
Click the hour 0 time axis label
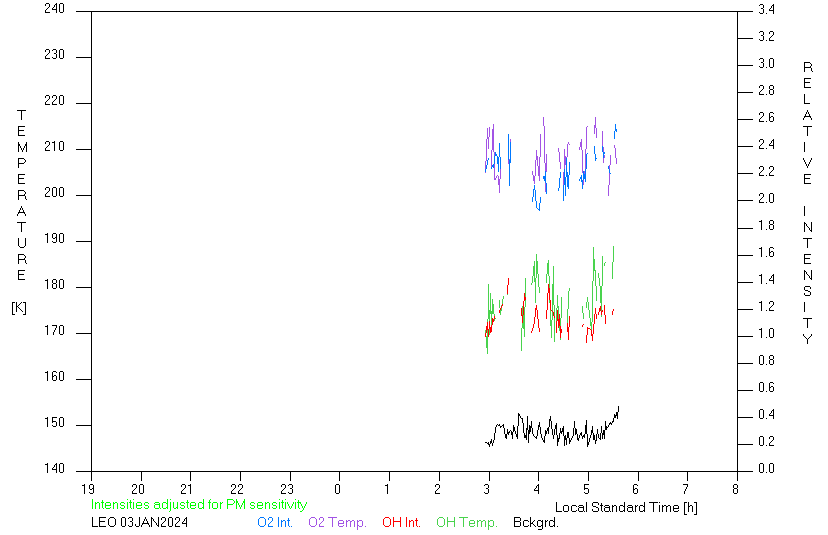tap(337, 489)
